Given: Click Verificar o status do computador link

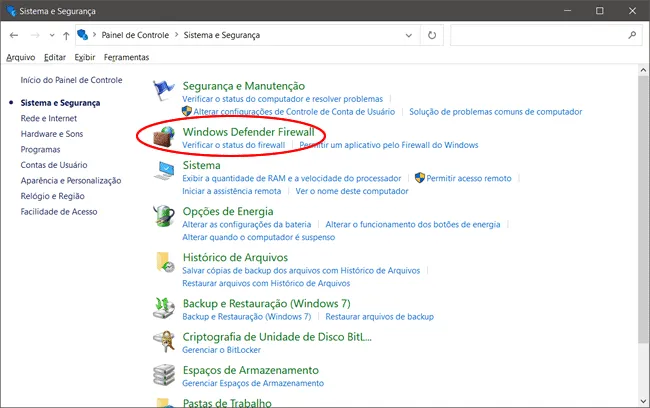Looking at the screenshot, I should tap(283, 99).
